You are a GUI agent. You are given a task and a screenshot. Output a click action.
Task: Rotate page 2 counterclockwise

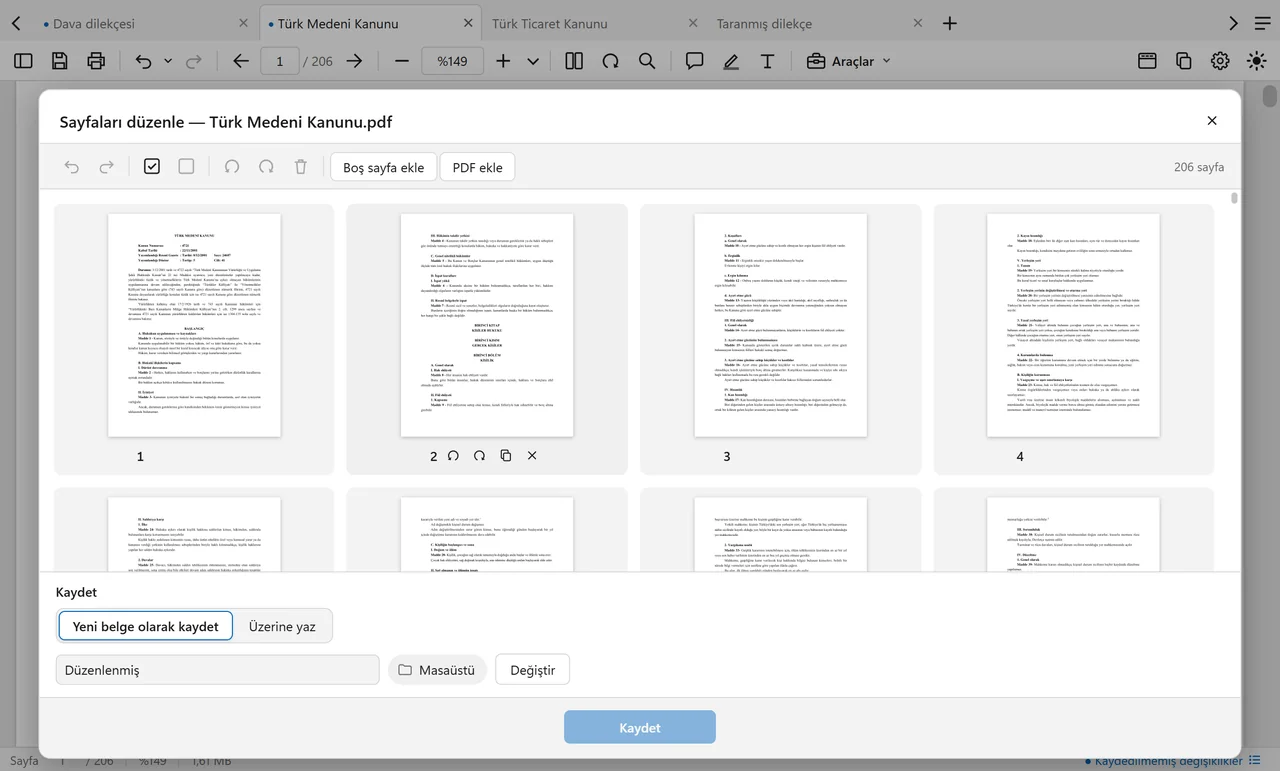(453, 456)
